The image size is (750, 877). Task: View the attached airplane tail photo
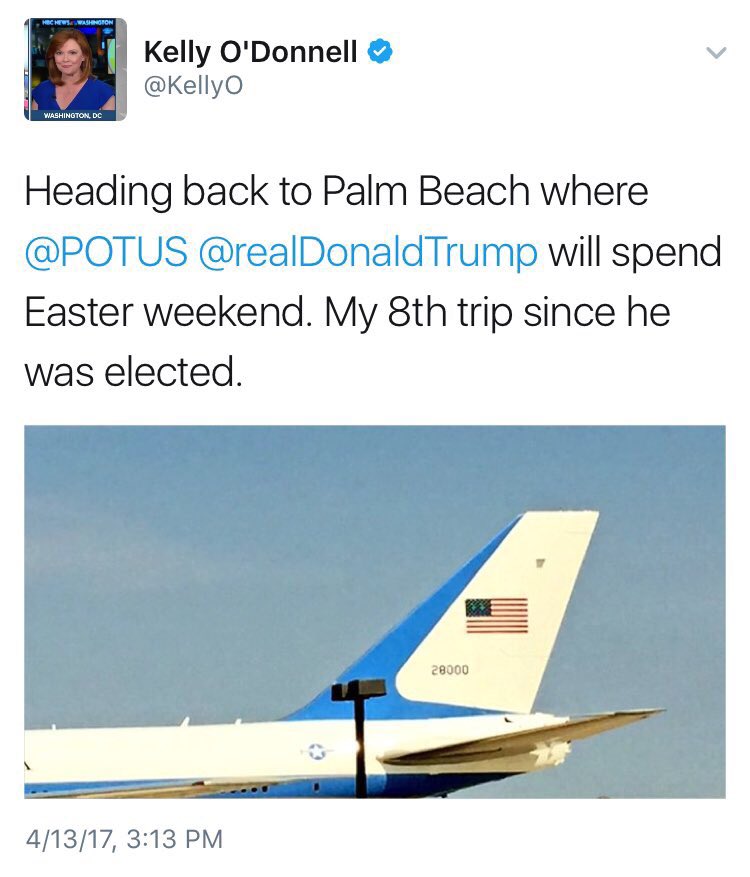pos(375,612)
